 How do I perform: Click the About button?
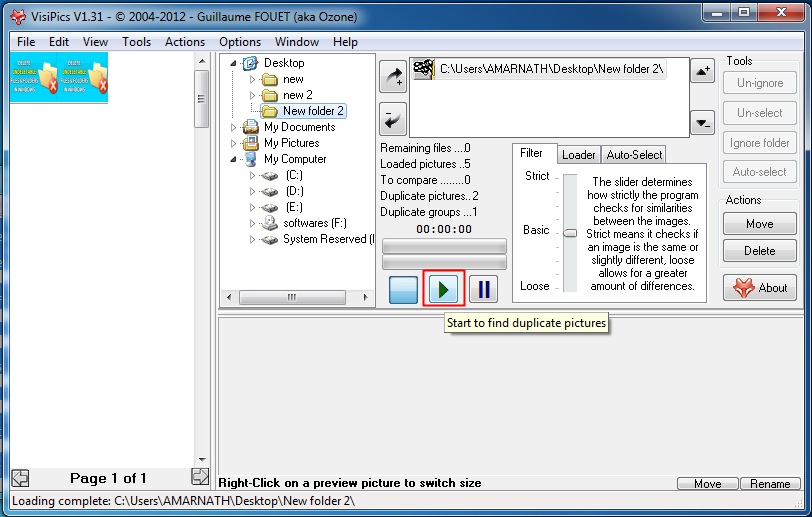click(x=759, y=288)
